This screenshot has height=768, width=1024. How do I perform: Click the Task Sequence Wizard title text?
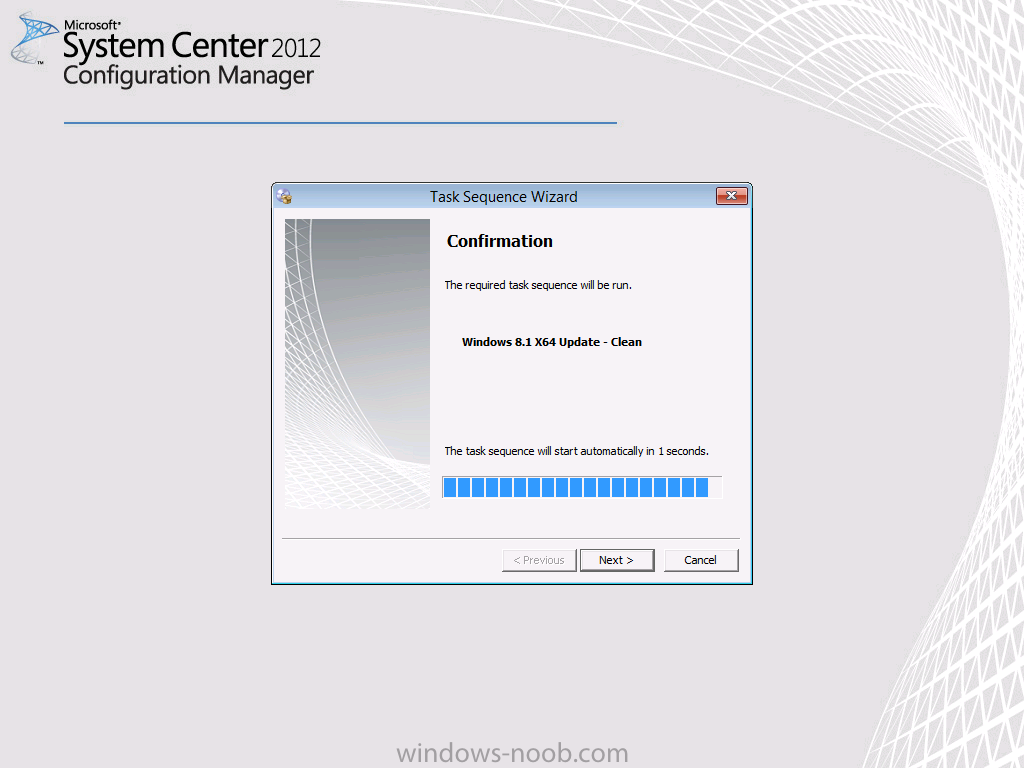coord(504,197)
